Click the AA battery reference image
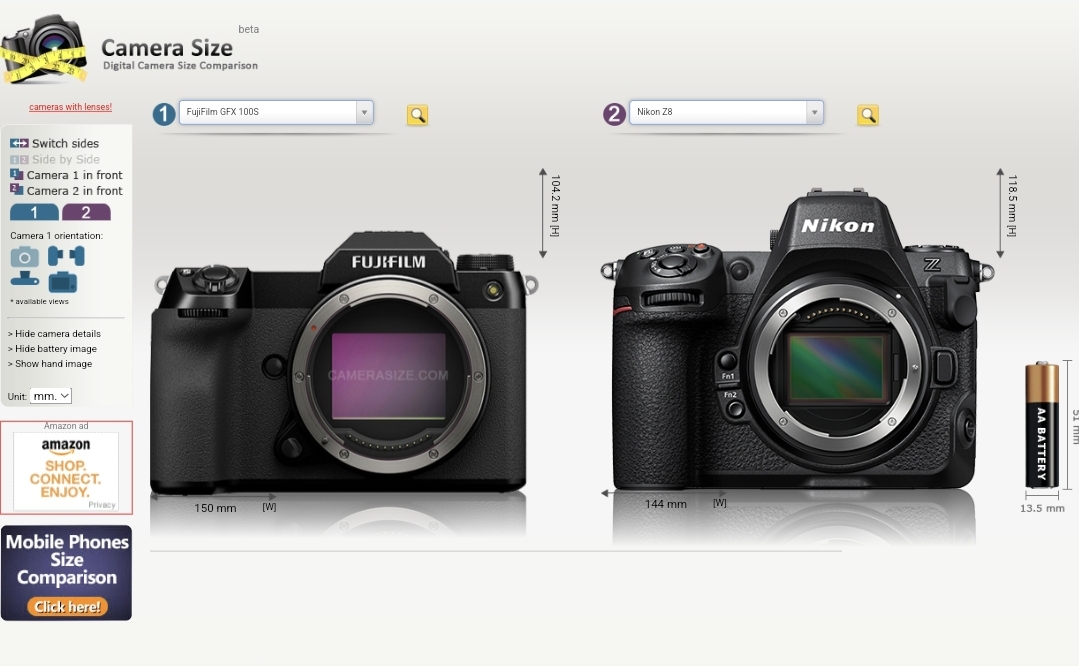The image size is (1079, 666). click(x=1042, y=425)
